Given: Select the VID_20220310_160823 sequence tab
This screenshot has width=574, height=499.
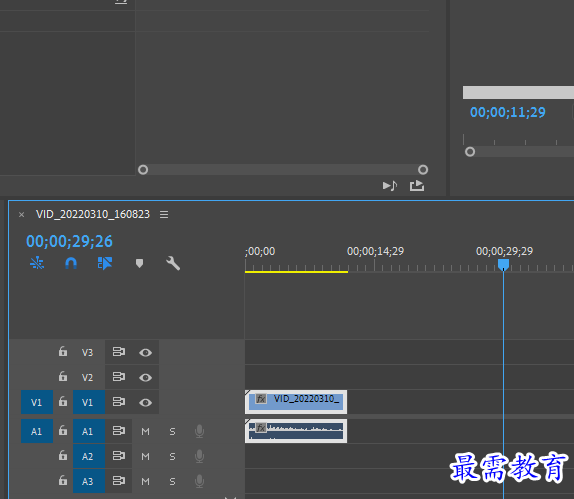Looking at the screenshot, I should (93, 214).
